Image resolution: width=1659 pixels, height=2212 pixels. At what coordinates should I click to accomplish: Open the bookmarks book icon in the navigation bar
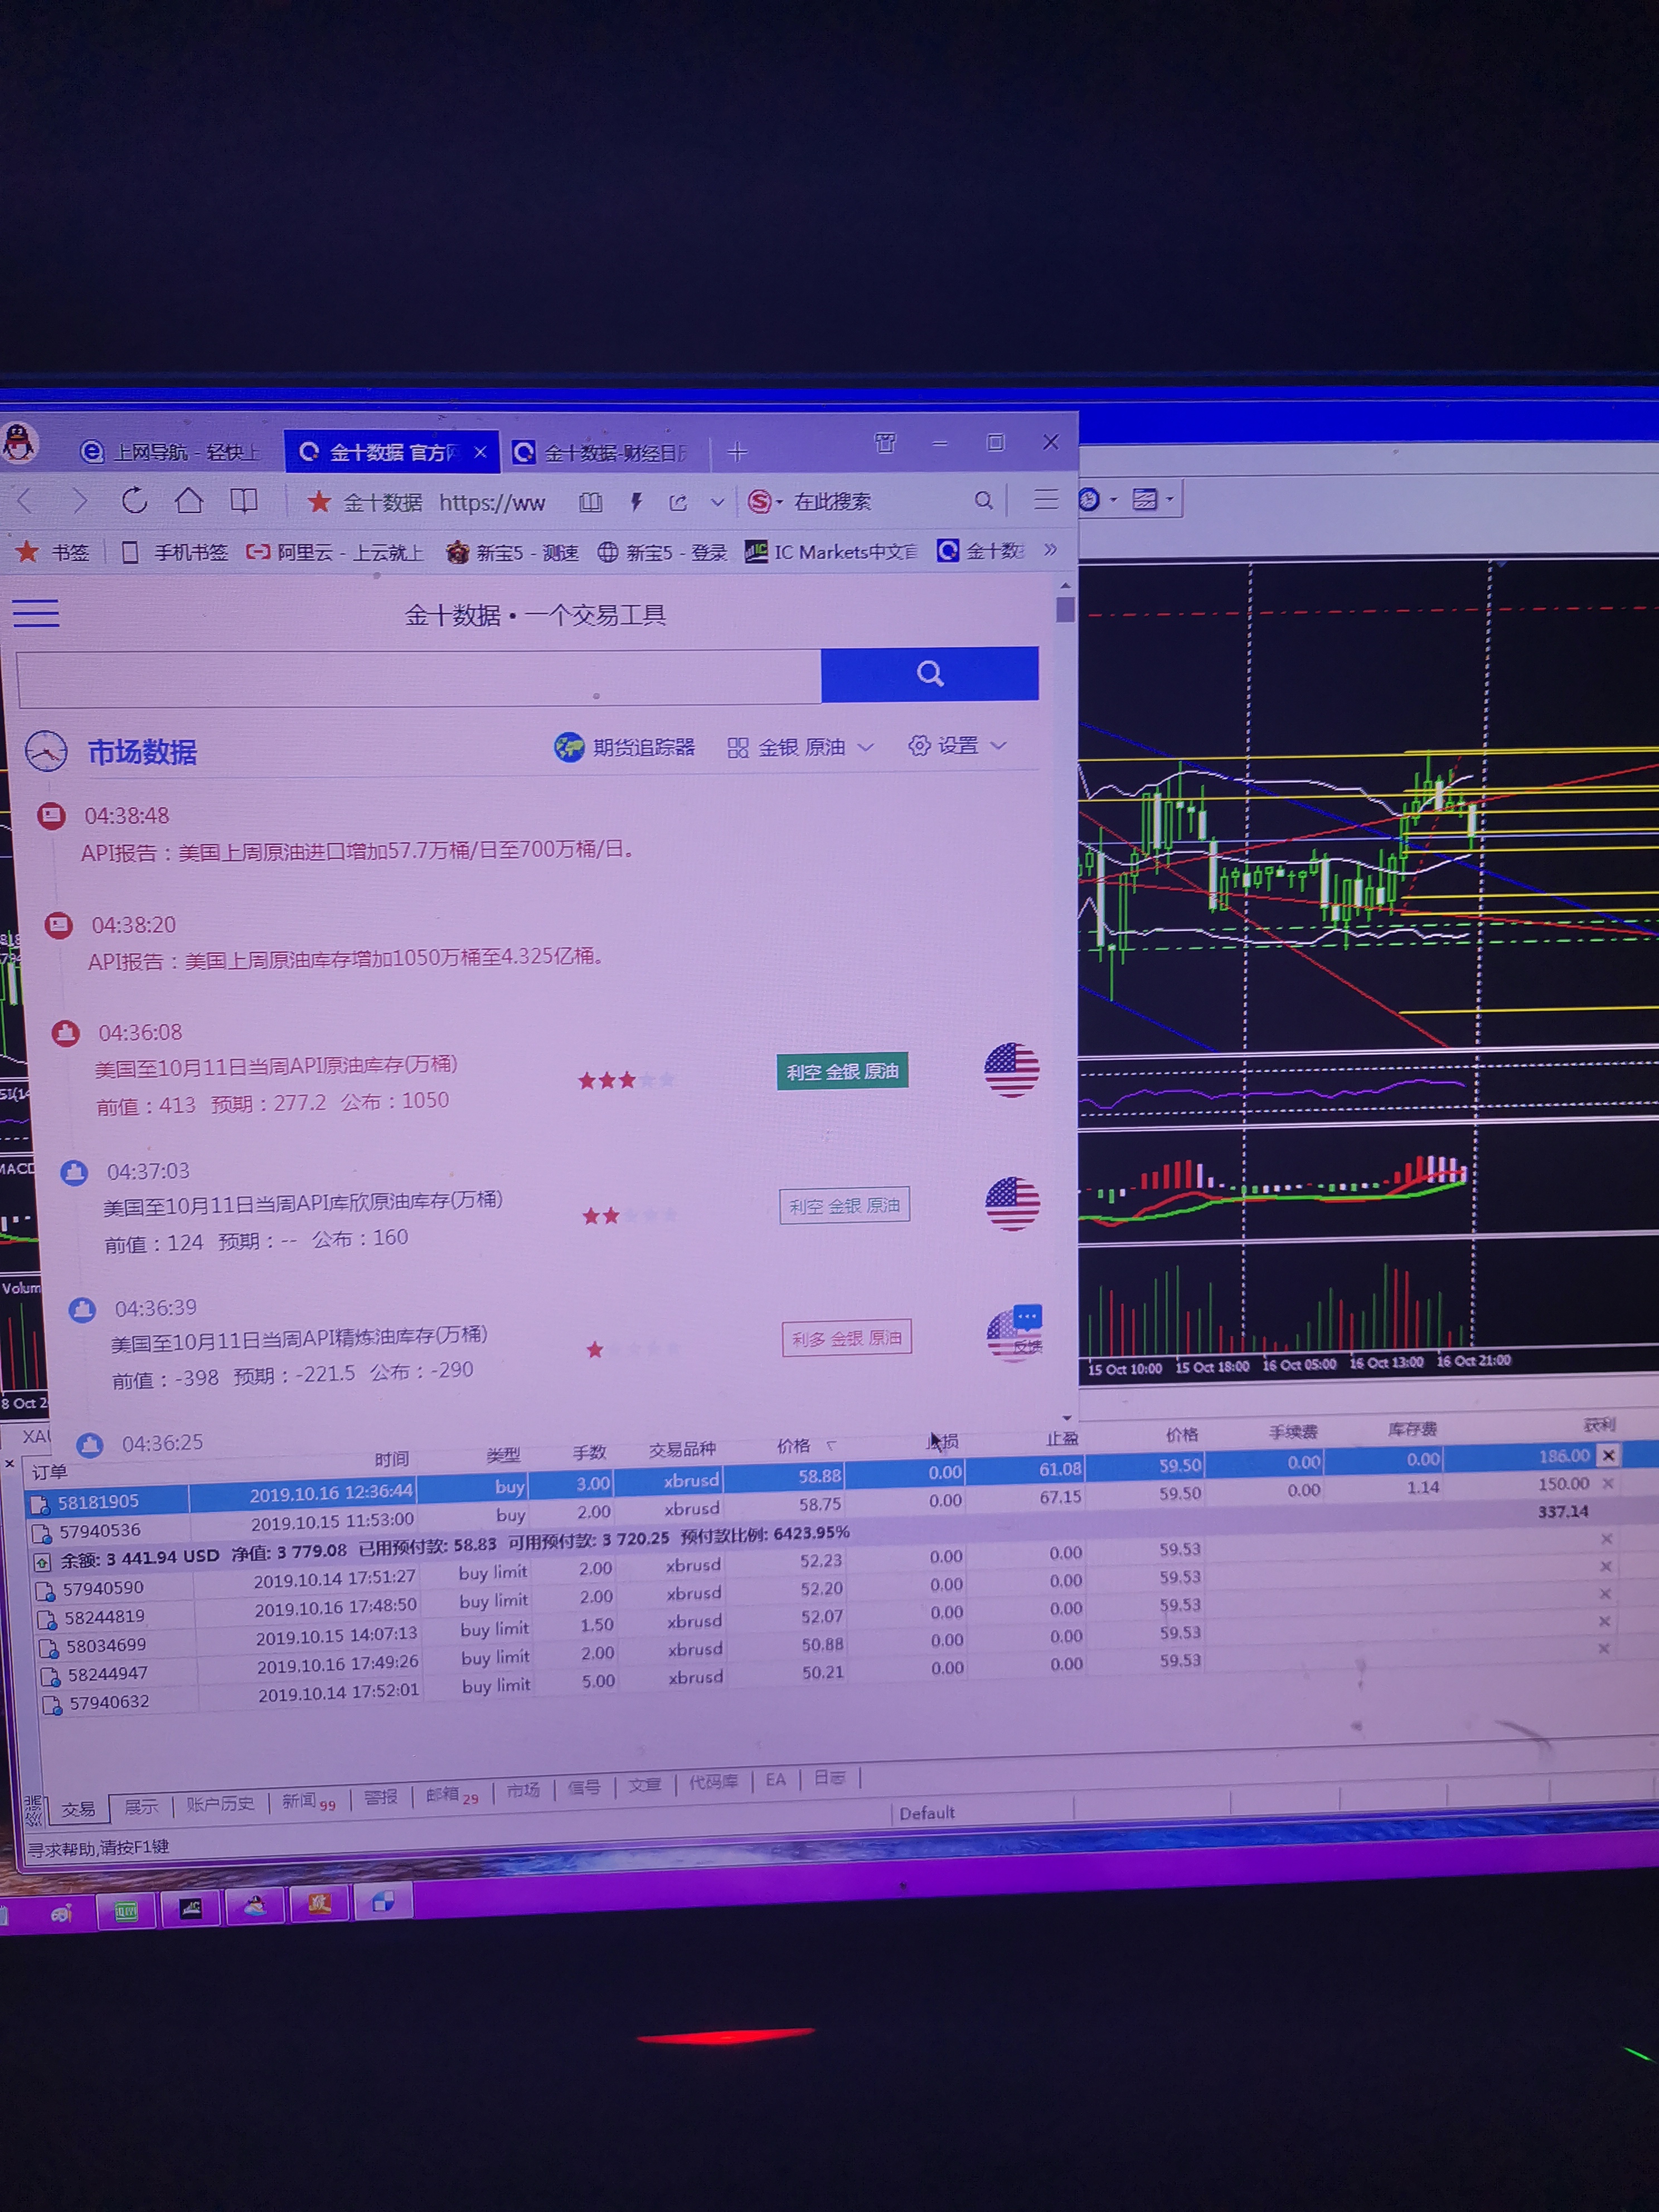pos(243,500)
